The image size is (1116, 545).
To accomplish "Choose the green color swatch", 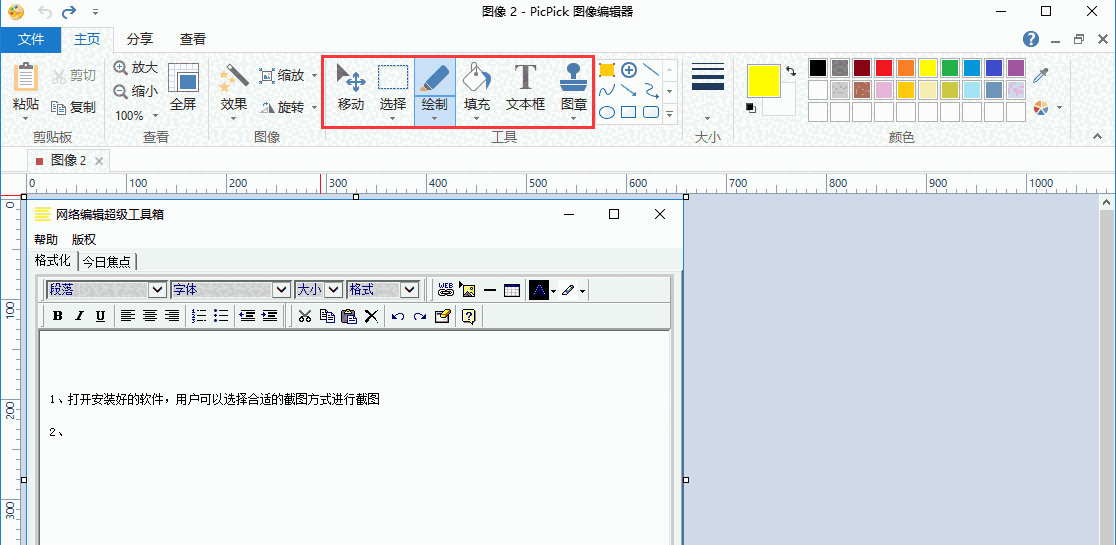I will click(949, 68).
